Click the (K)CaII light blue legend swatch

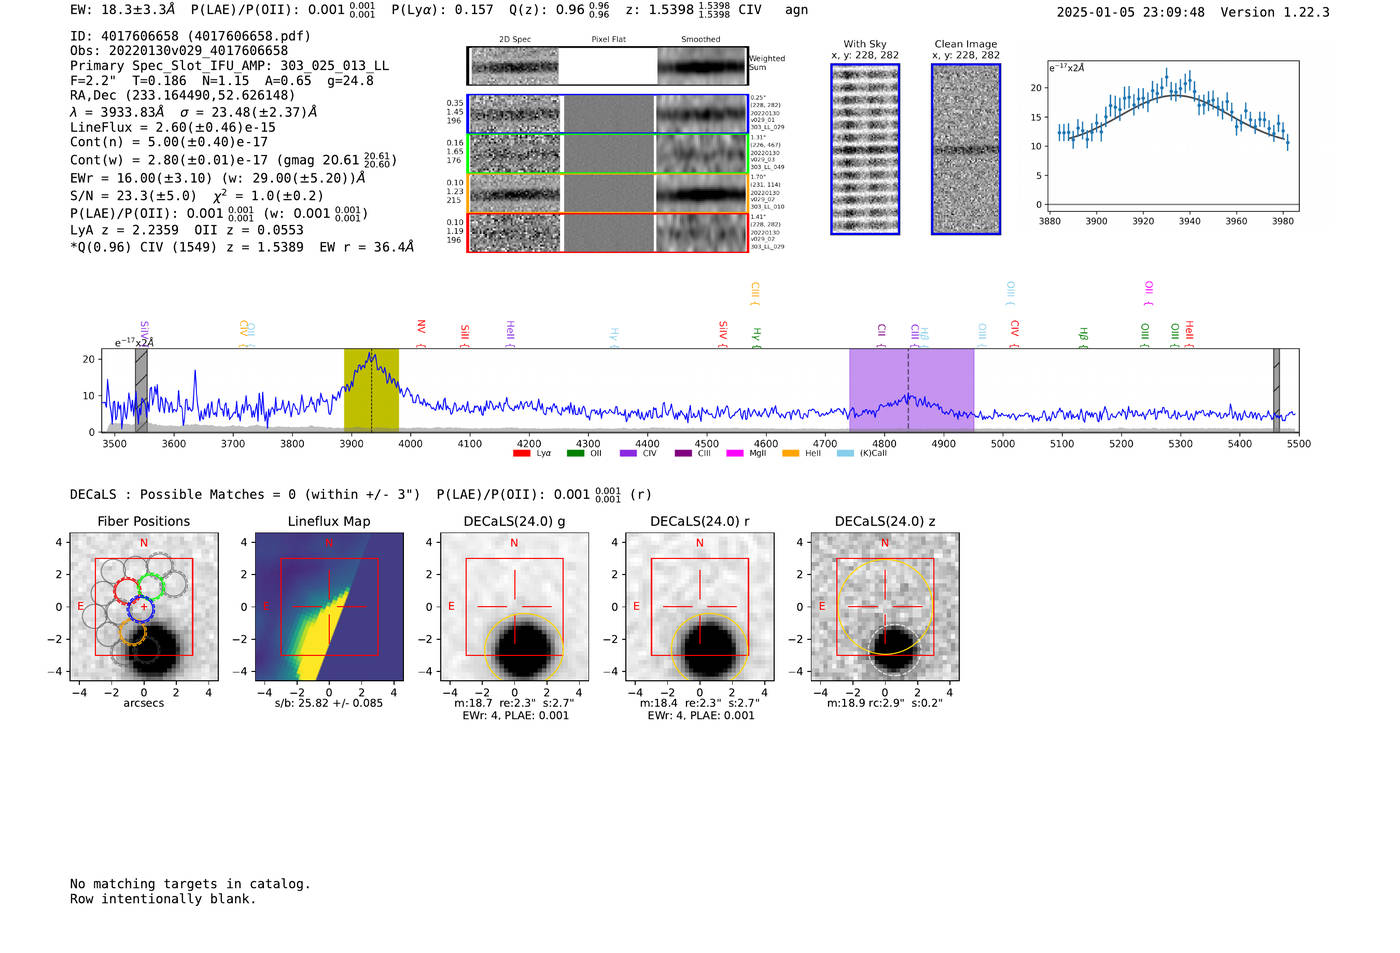click(x=845, y=454)
